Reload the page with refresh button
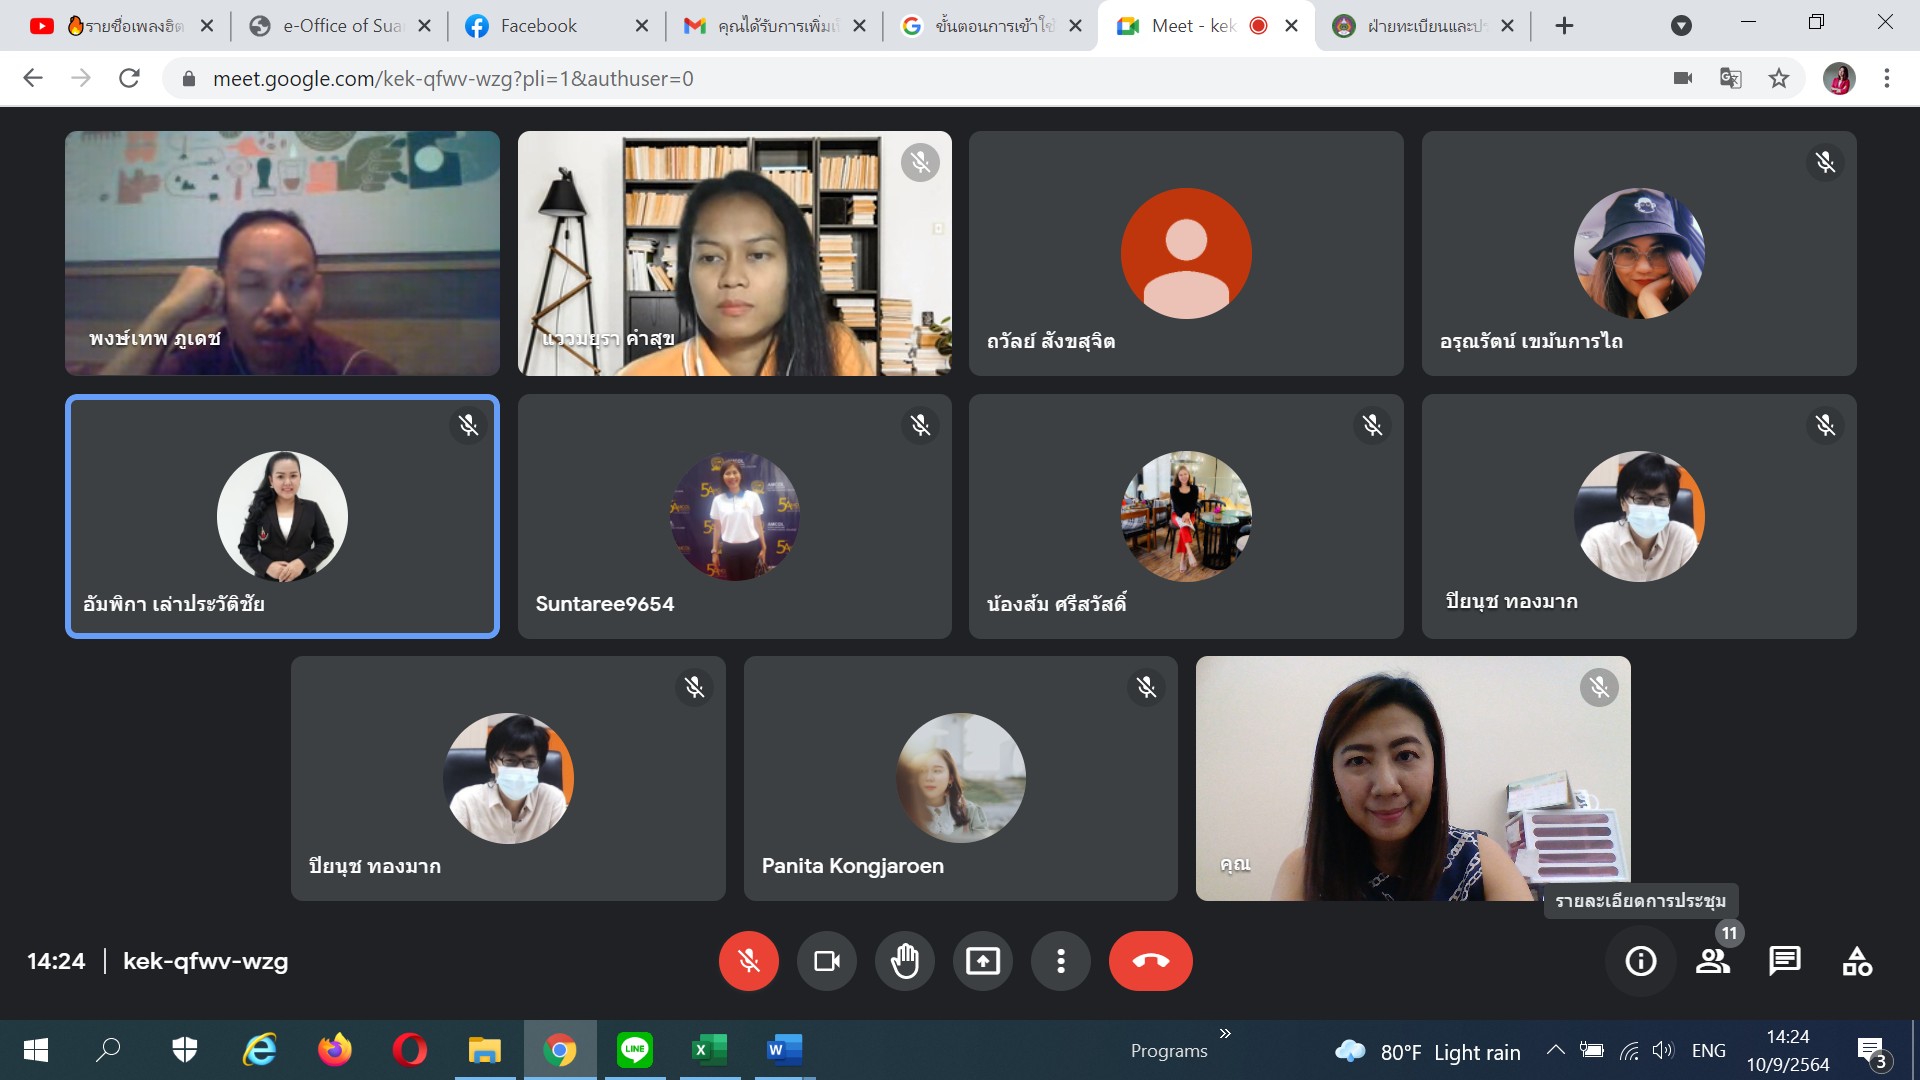This screenshot has width=1920, height=1080. point(129,78)
